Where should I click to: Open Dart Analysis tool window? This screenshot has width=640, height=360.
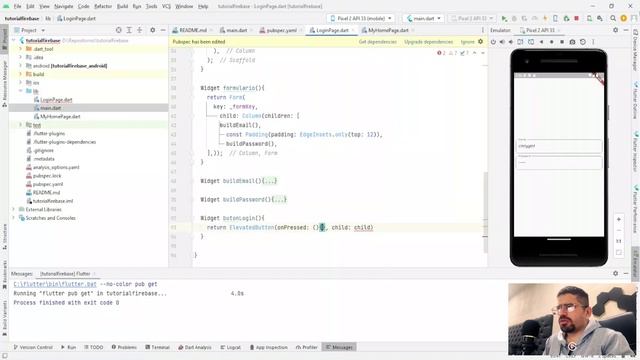(x=195, y=347)
